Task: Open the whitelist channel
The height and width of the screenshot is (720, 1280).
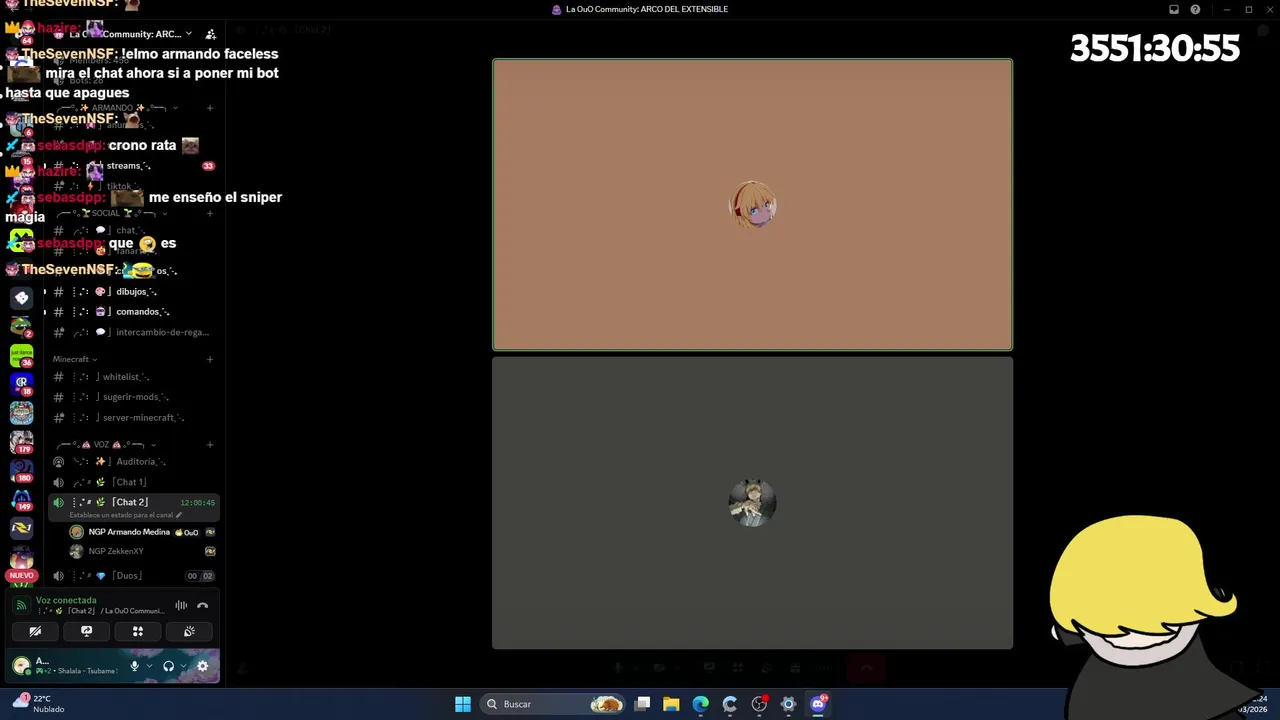Action: (133, 377)
